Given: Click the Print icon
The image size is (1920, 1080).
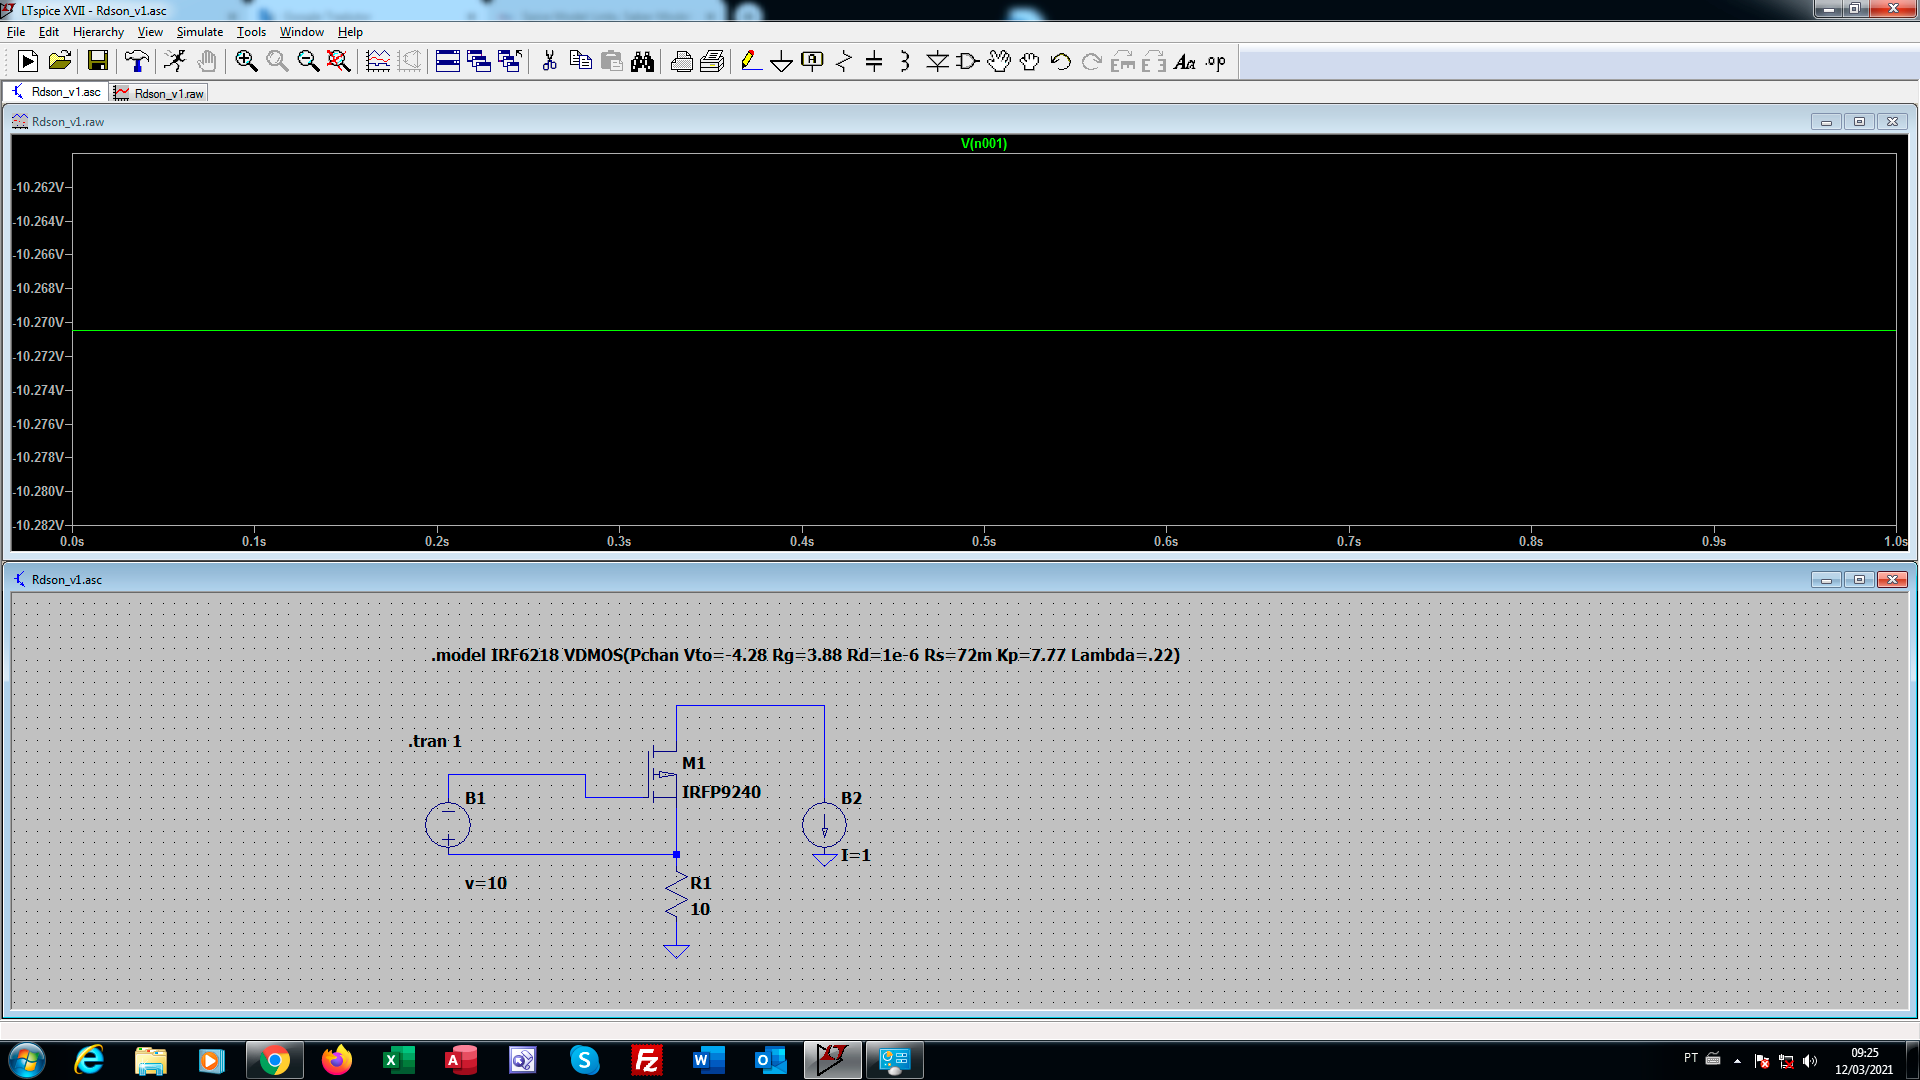Looking at the screenshot, I should (x=682, y=62).
